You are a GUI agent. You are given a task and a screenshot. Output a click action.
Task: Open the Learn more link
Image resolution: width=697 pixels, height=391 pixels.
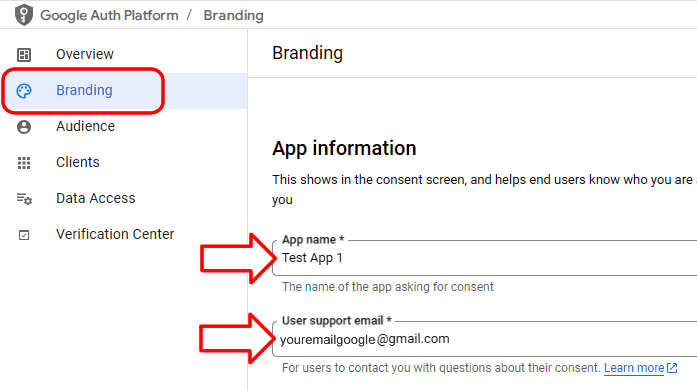tap(634, 368)
